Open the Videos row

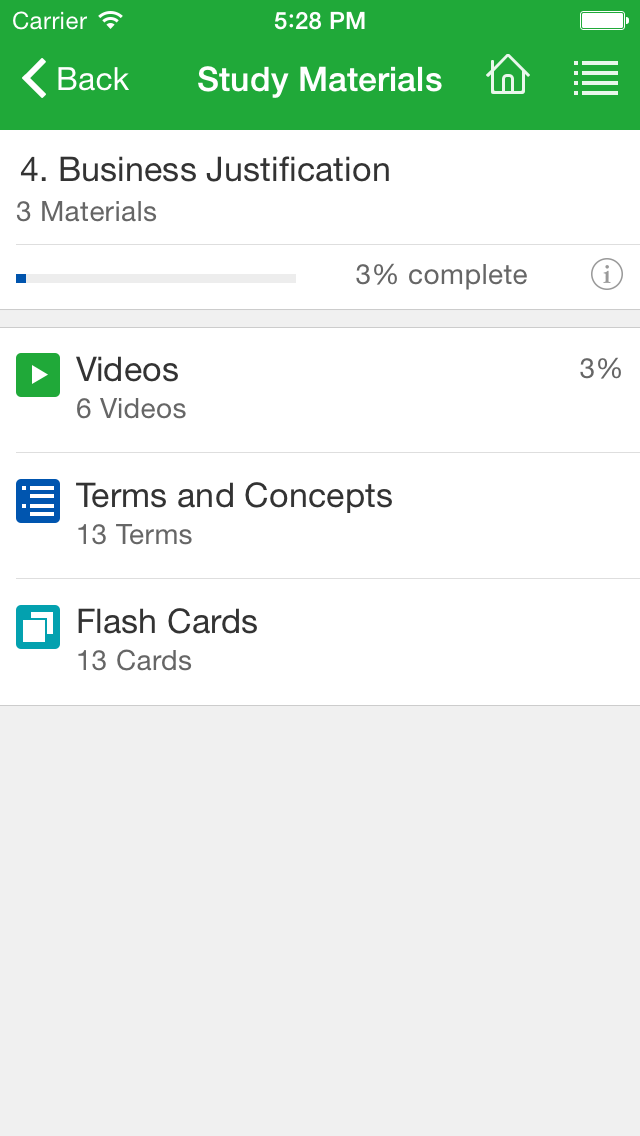click(320, 389)
